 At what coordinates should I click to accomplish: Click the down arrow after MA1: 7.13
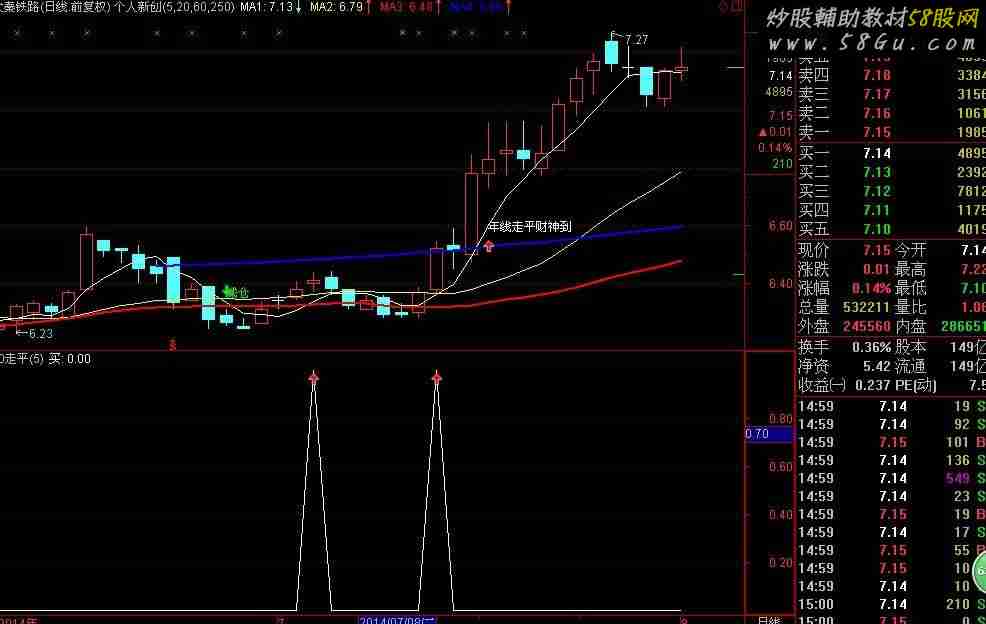click(x=299, y=8)
